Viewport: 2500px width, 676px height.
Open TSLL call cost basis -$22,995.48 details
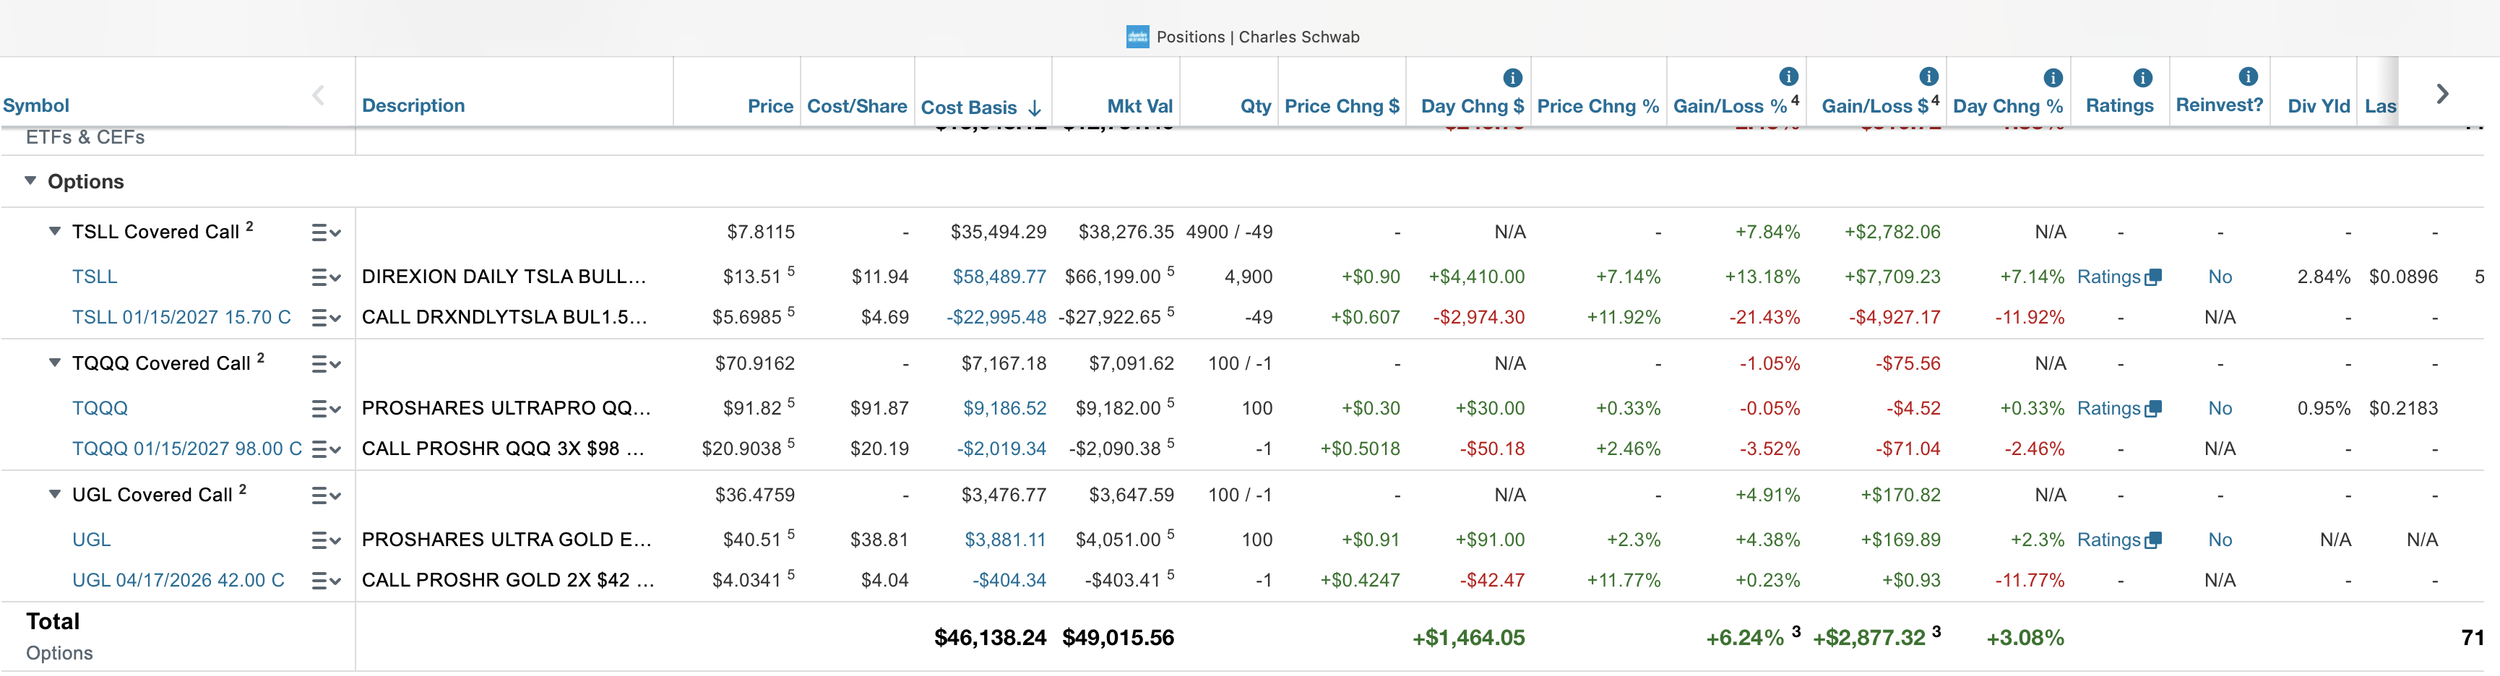click(996, 318)
